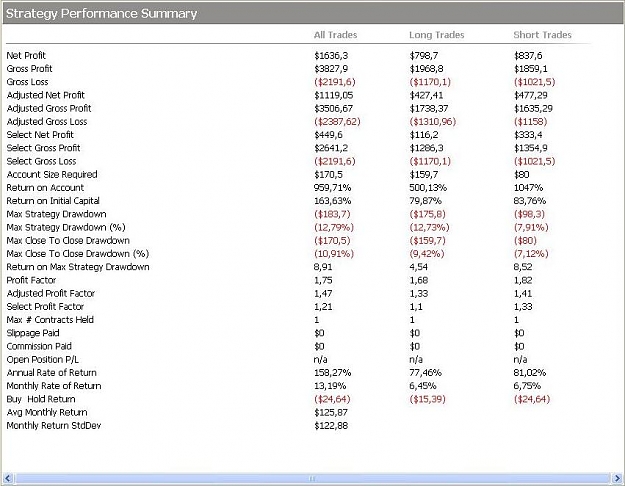Click the Monthly Rate of Return label
This screenshot has height=486, width=625.
tap(54, 386)
